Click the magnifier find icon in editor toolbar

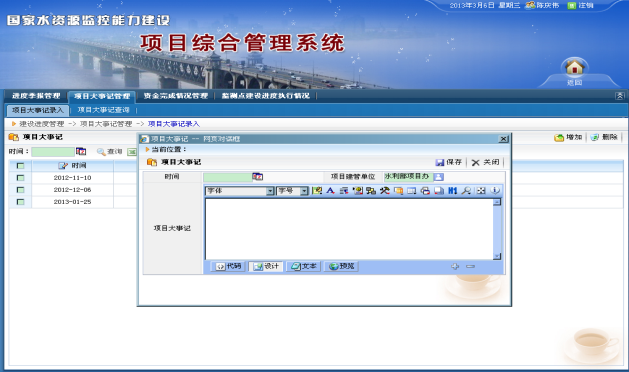pos(466,191)
